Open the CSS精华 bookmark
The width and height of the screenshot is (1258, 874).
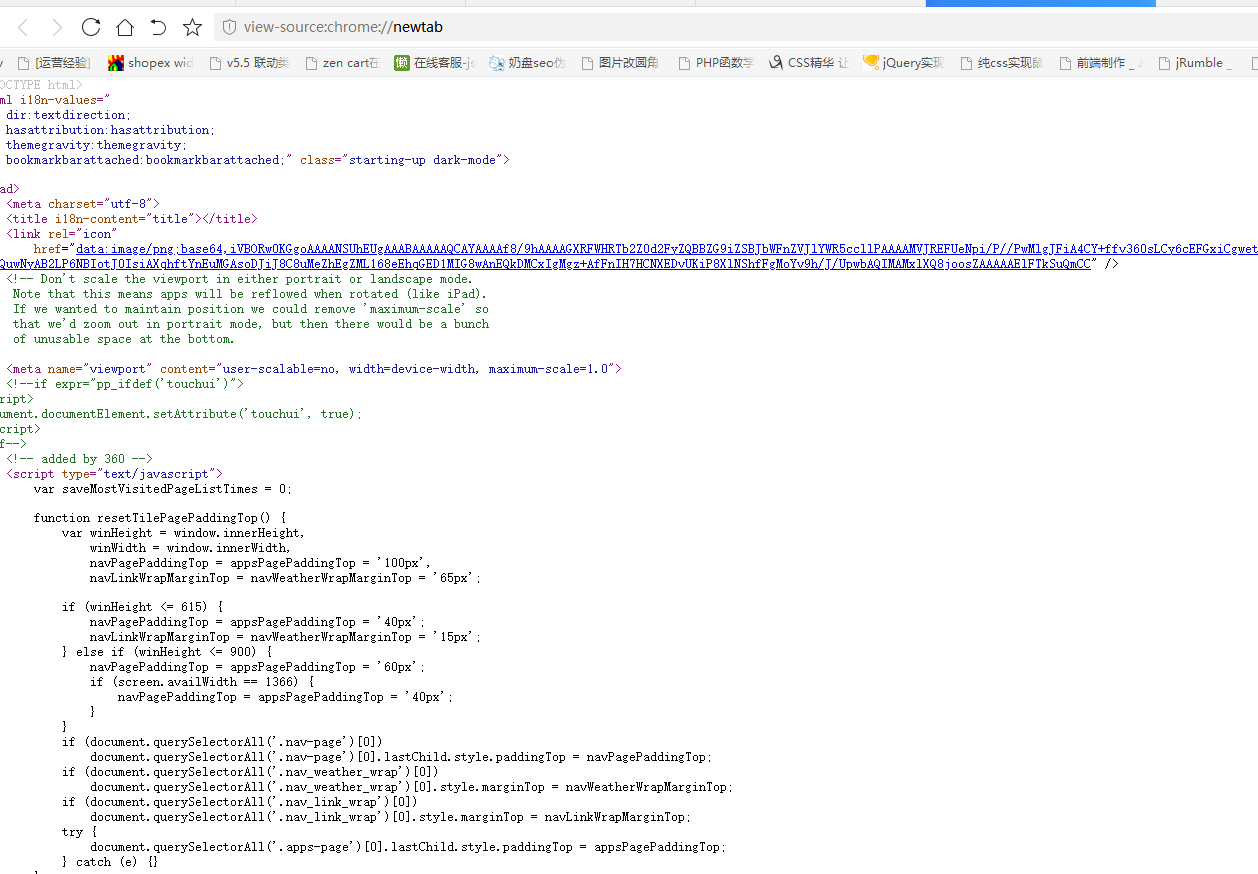(x=809, y=63)
